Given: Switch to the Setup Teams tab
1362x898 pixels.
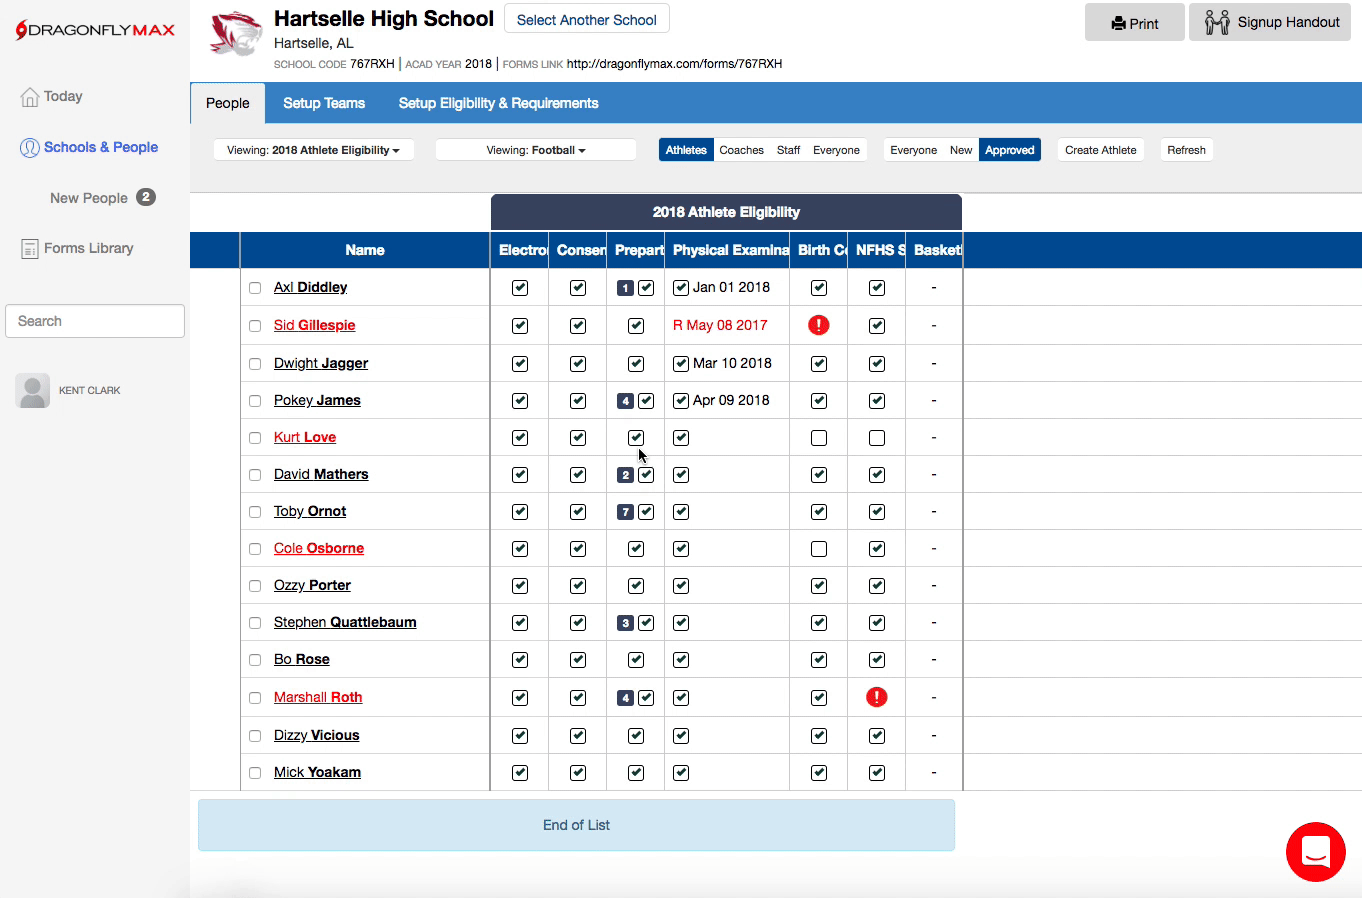Looking at the screenshot, I should click(x=323, y=103).
